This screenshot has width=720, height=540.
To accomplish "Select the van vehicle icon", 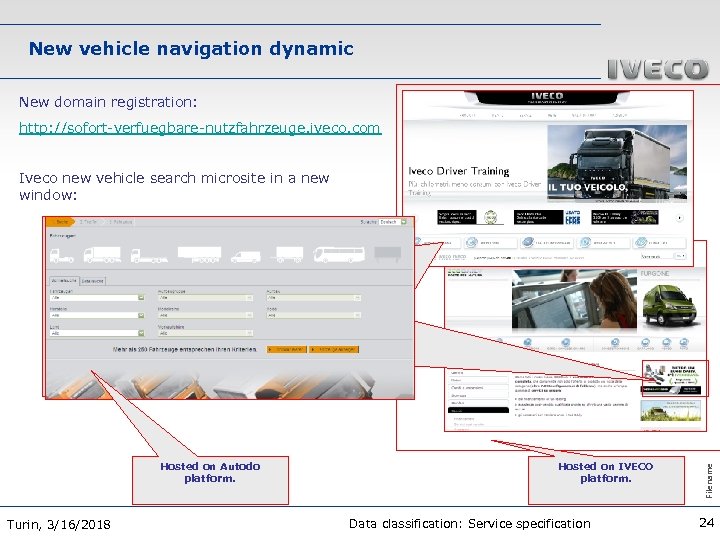I will pos(246,257).
